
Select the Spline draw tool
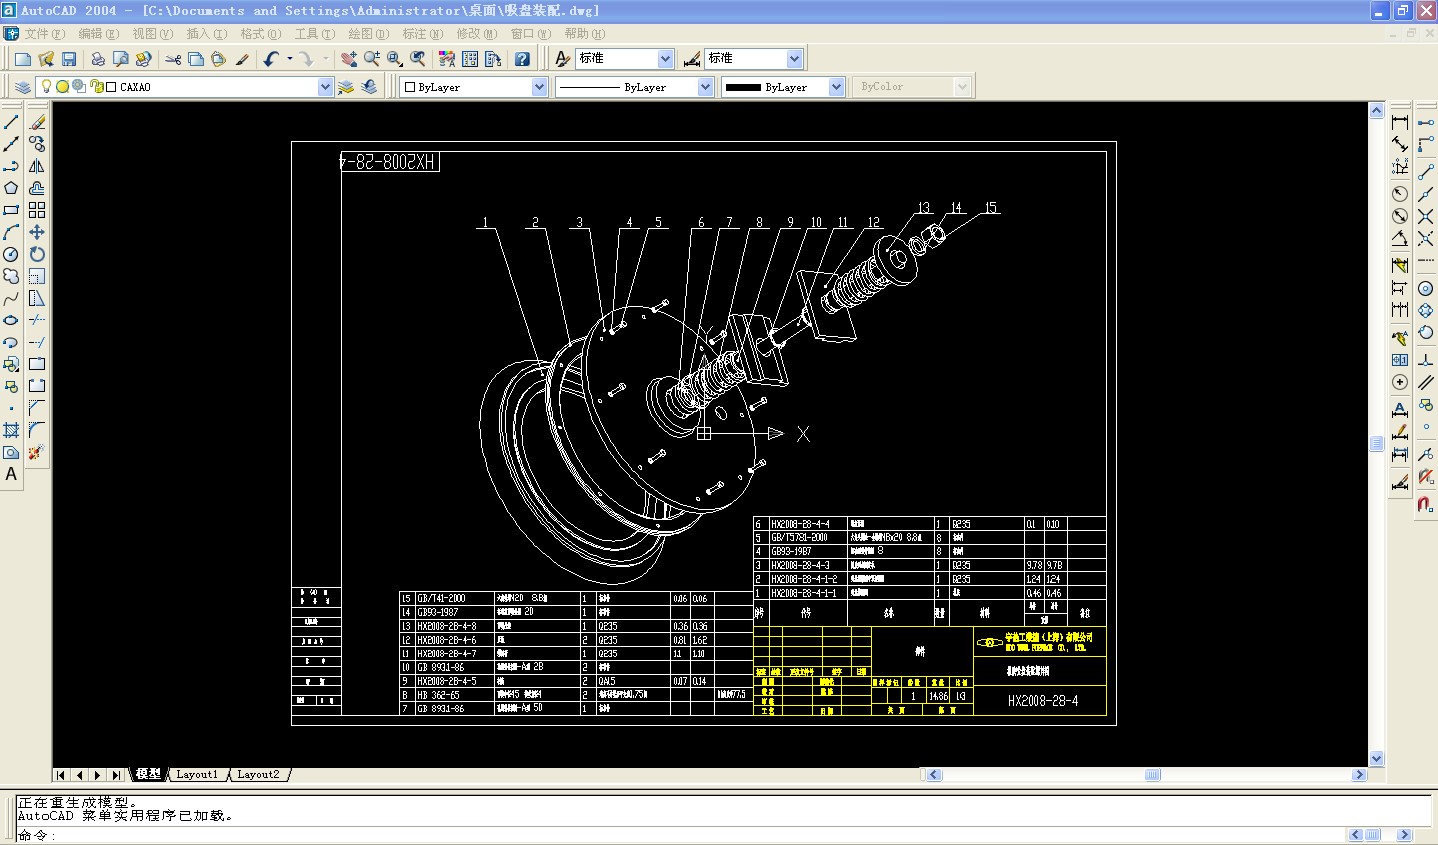11,298
